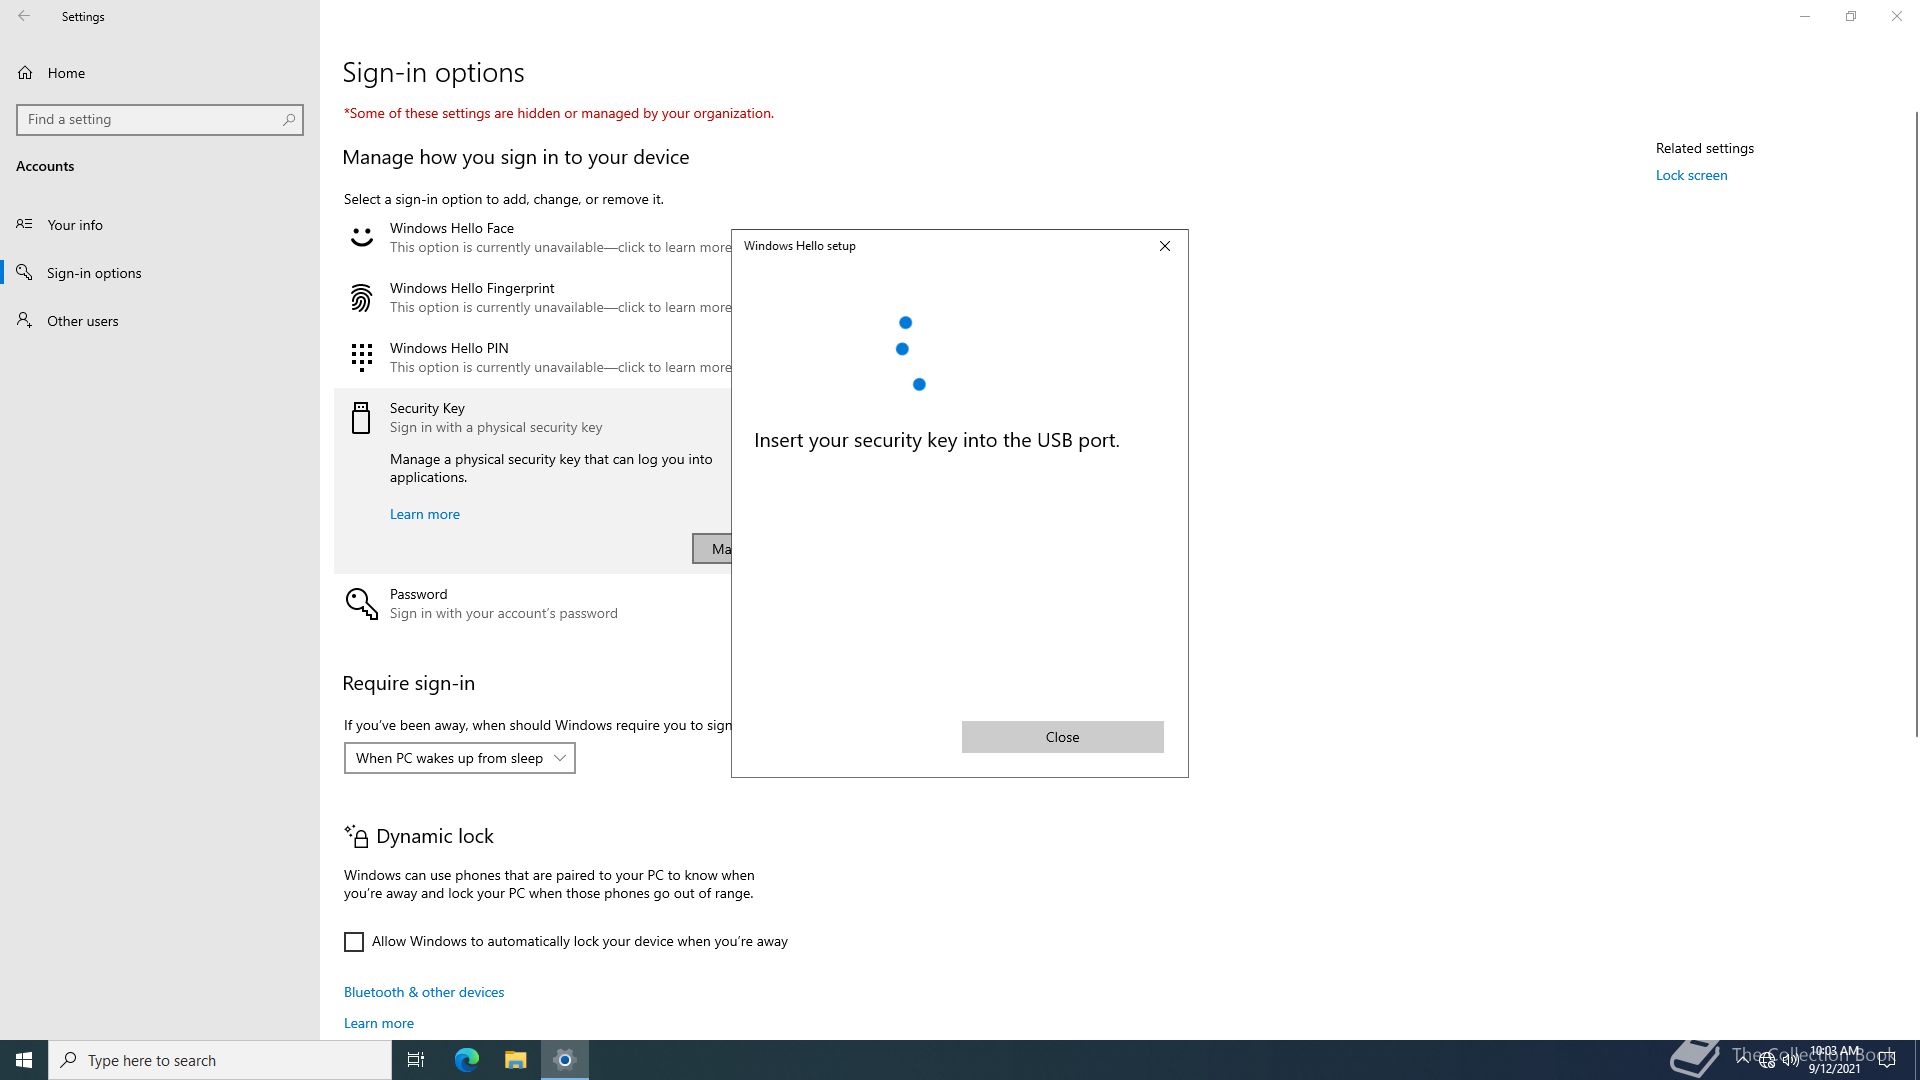This screenshot has height=1080, width=1920.
Task: Click the Your info person card icon
Action: coord(25,224)
